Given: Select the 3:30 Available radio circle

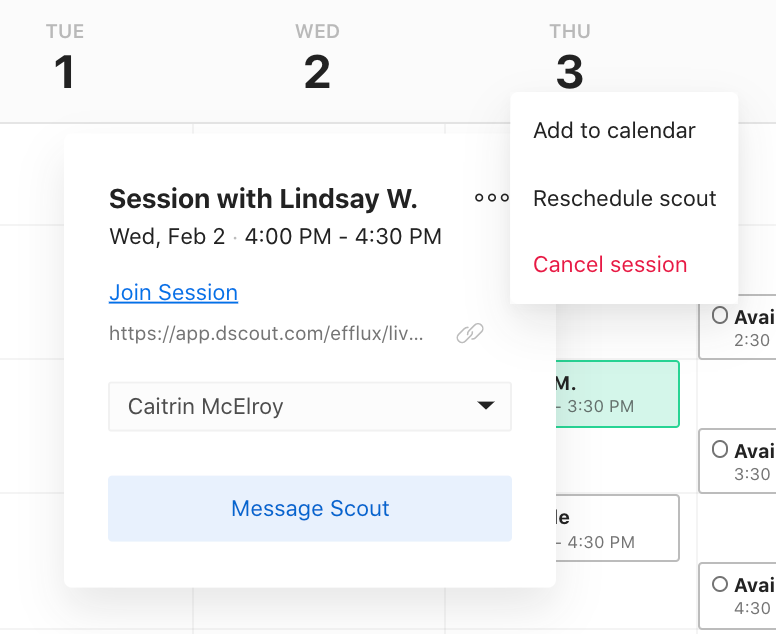Looking at the screenshot, I should [720, 449].
